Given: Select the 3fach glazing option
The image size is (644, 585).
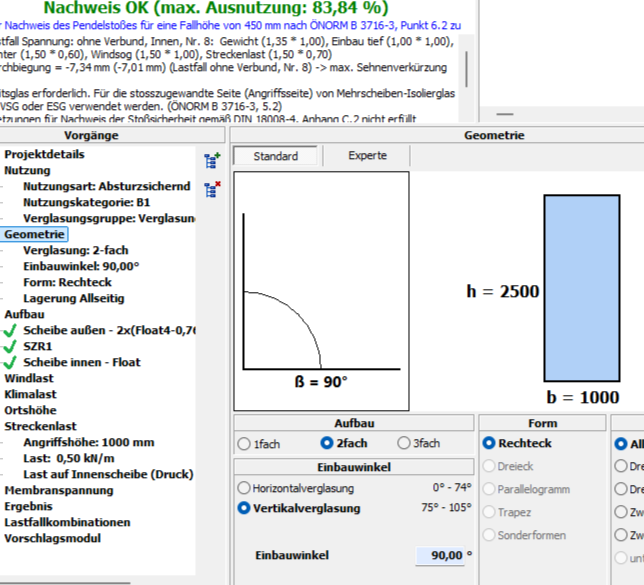Looking at the screenshot, I should 404,443.
